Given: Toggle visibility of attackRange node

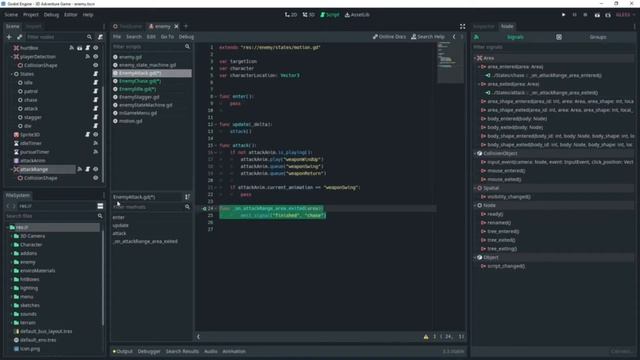Looking at the screenshot, I should click(96, 169).
